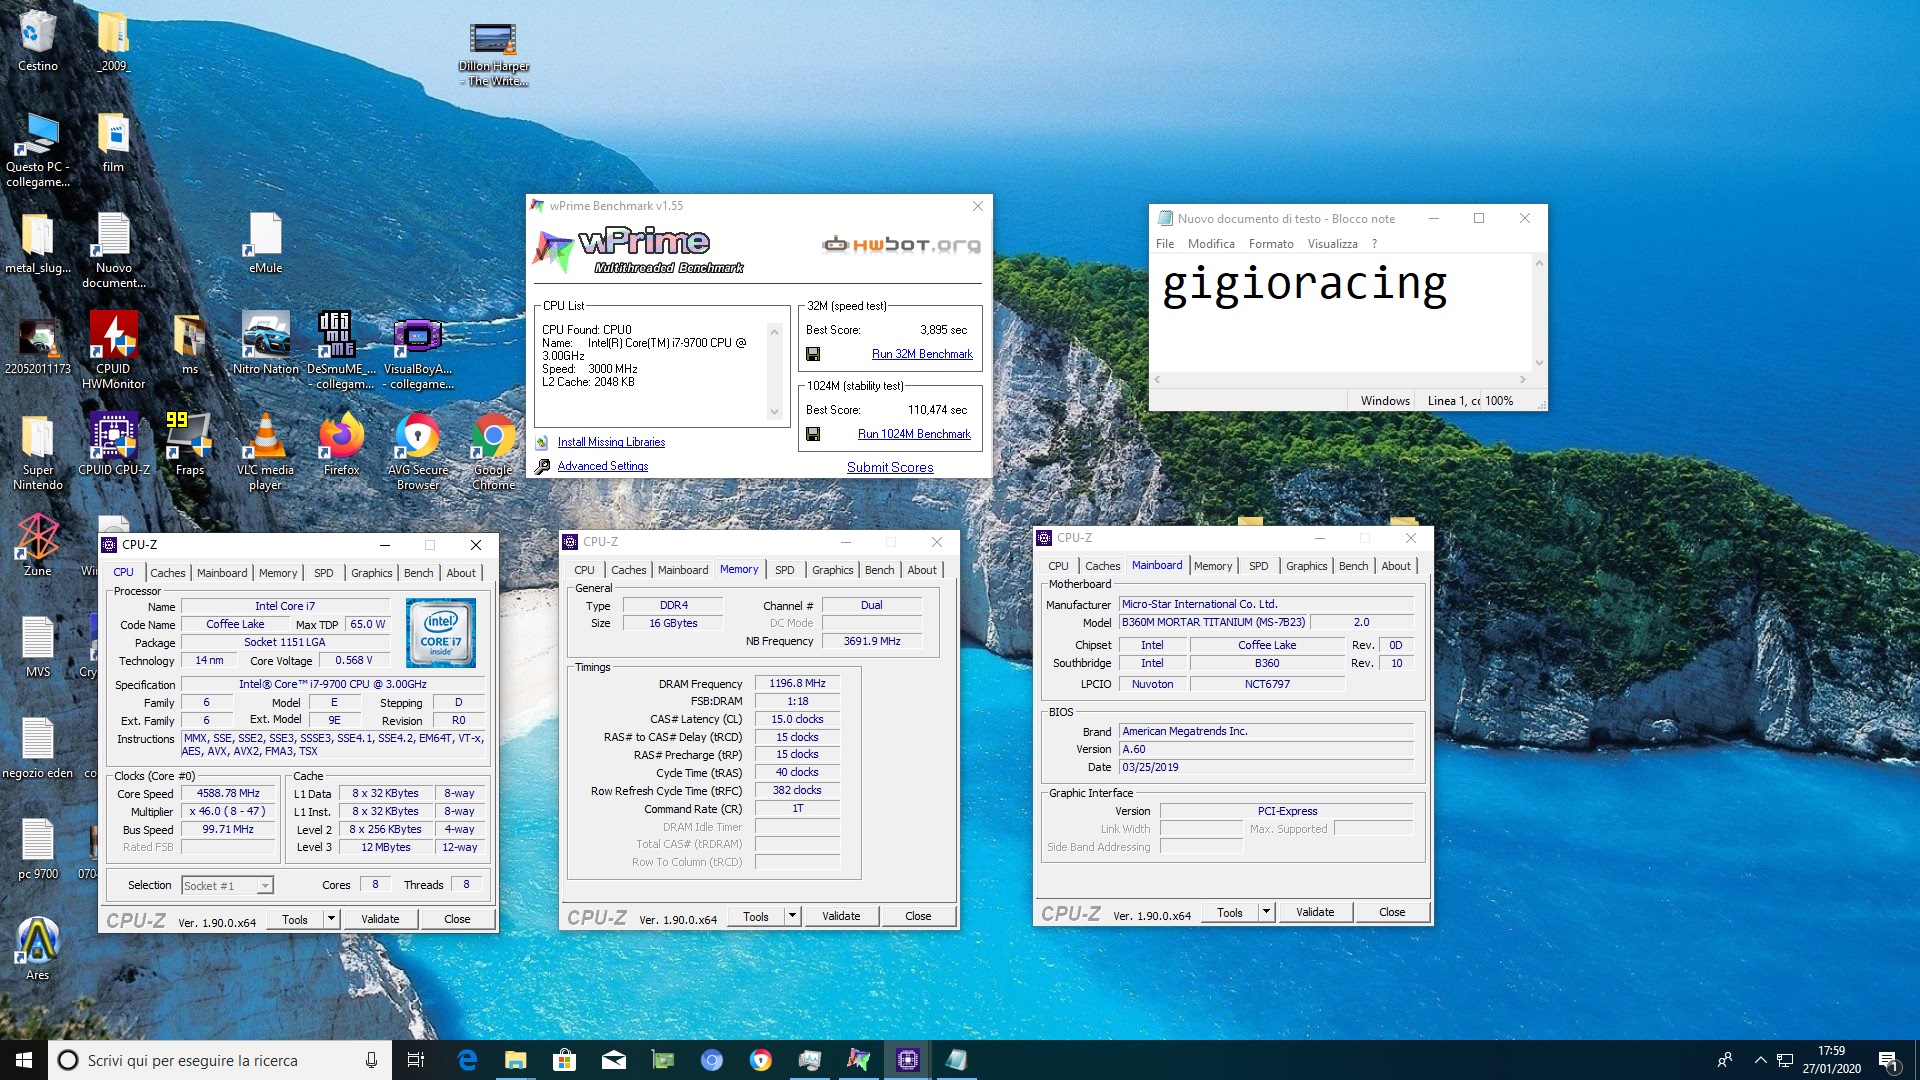Click Install Missing Libraries link
Image resolution: width=1920 pixels, height=1080 pixels.
(x=611, y=442)
